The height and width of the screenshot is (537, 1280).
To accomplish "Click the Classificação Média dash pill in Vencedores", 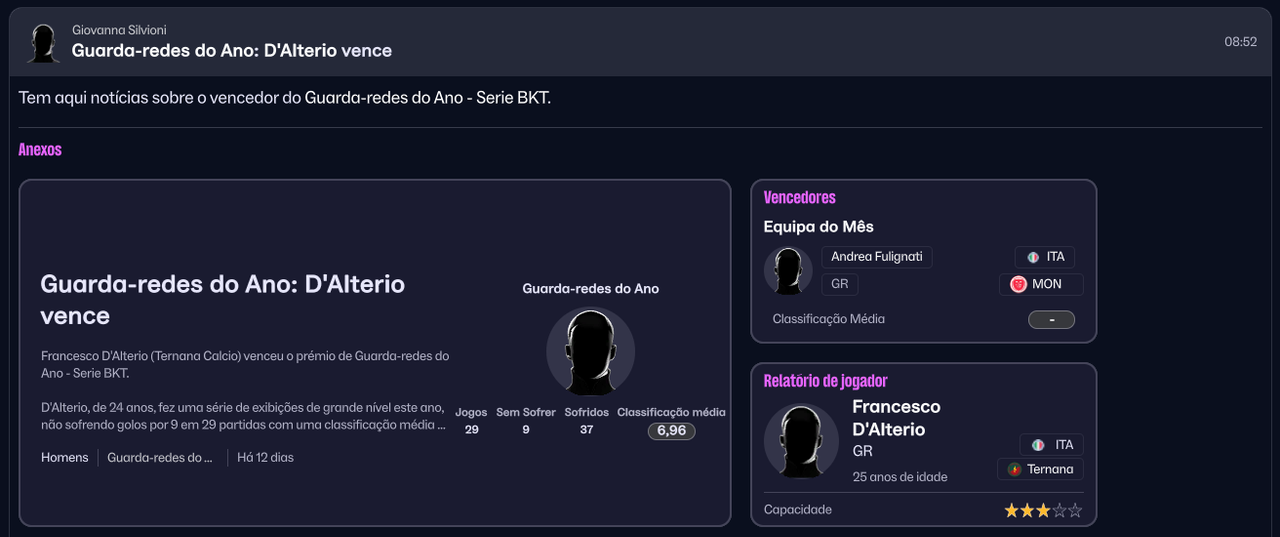I will coord(1051,320).
